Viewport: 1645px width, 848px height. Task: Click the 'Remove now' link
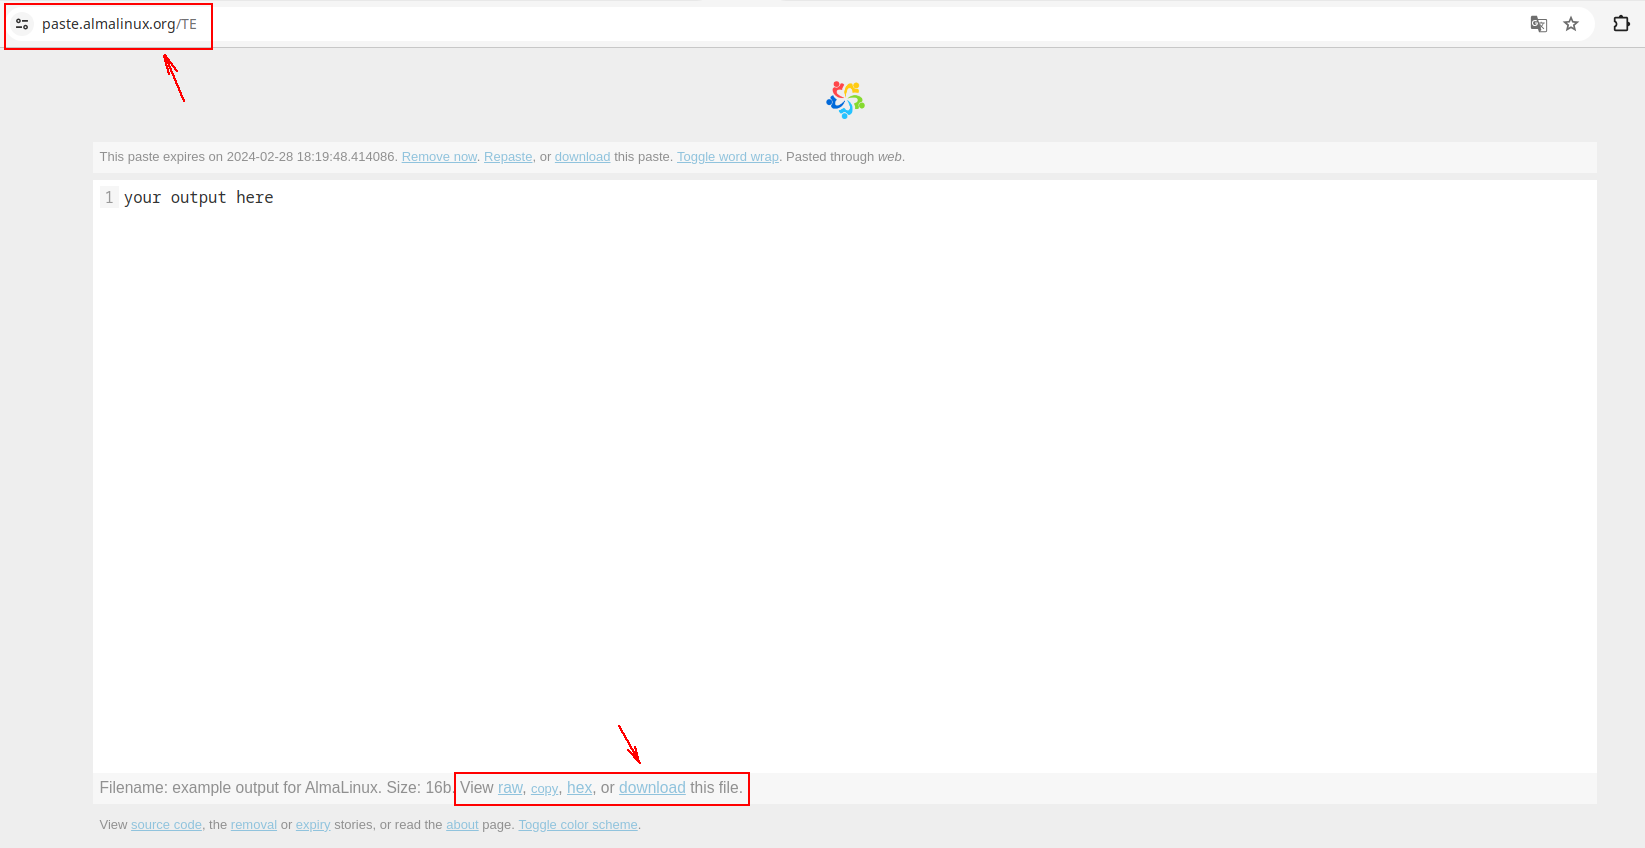[x=439, y=157]
